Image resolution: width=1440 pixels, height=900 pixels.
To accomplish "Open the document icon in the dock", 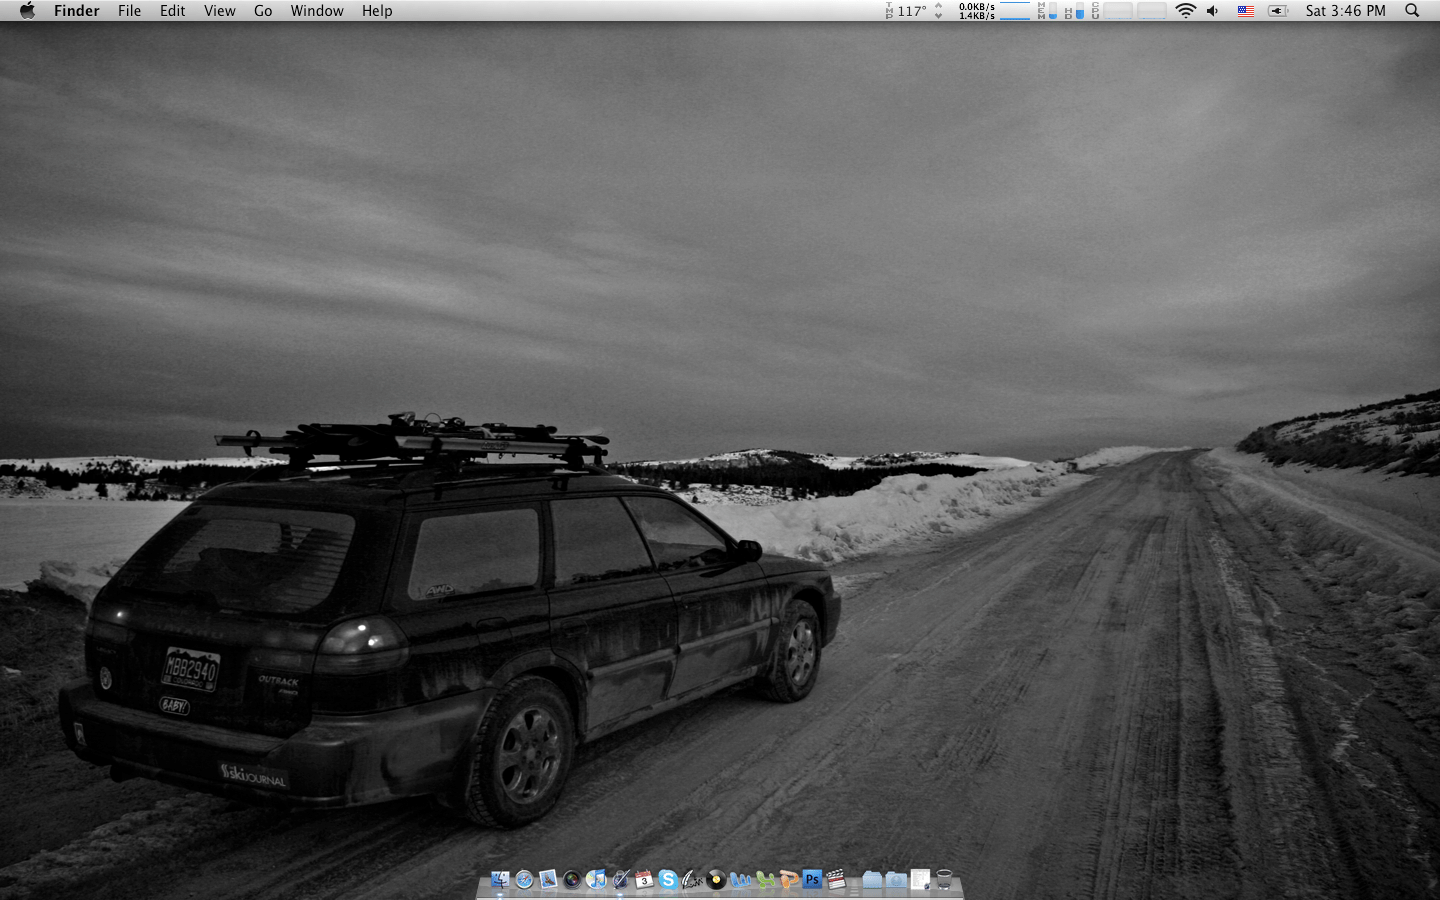I will pos(920,879).
